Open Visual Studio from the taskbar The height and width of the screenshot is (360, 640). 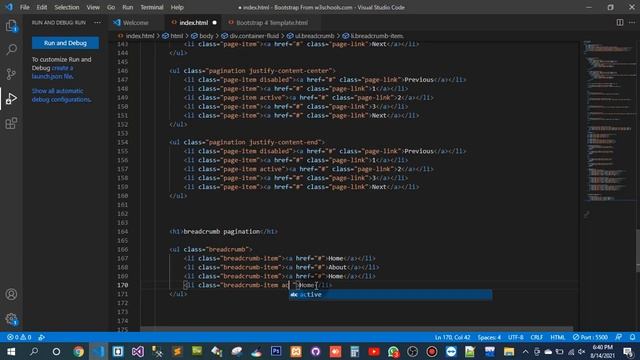coord(138,351)
